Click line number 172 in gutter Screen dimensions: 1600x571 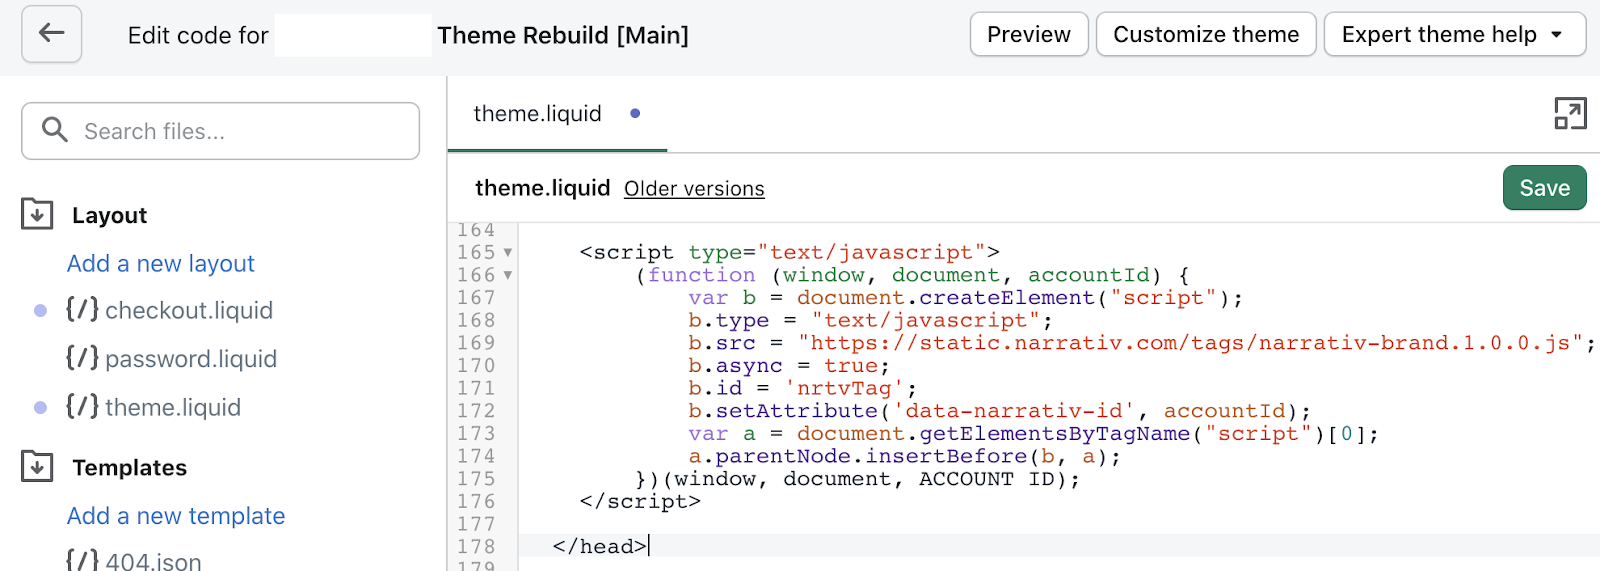[476, 411]
